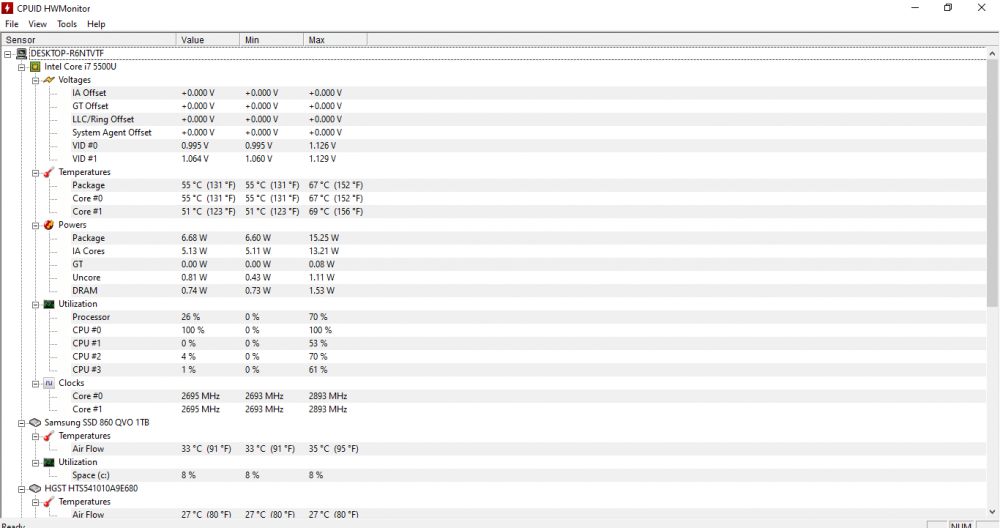Click the DESKTOP-R6NTVTF computer icon
Image resolution: width=1000 pixels, height=528 pixels.
coord(22,54)
